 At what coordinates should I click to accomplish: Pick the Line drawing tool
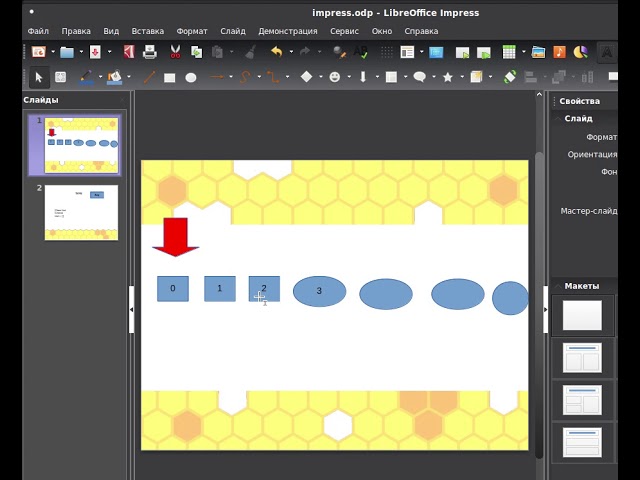[149, 77]
